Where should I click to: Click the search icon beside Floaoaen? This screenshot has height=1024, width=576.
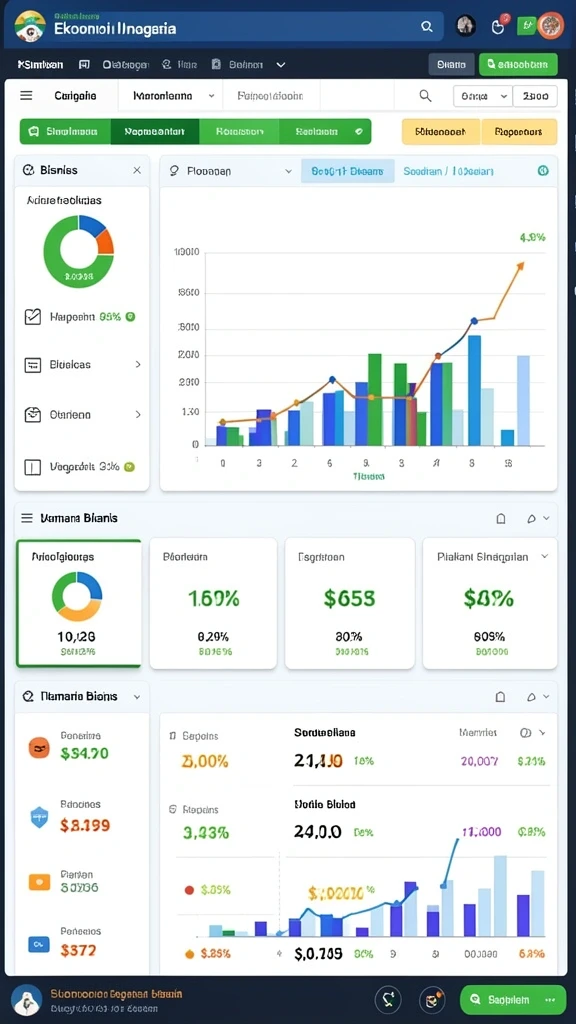tap(174, 170)
